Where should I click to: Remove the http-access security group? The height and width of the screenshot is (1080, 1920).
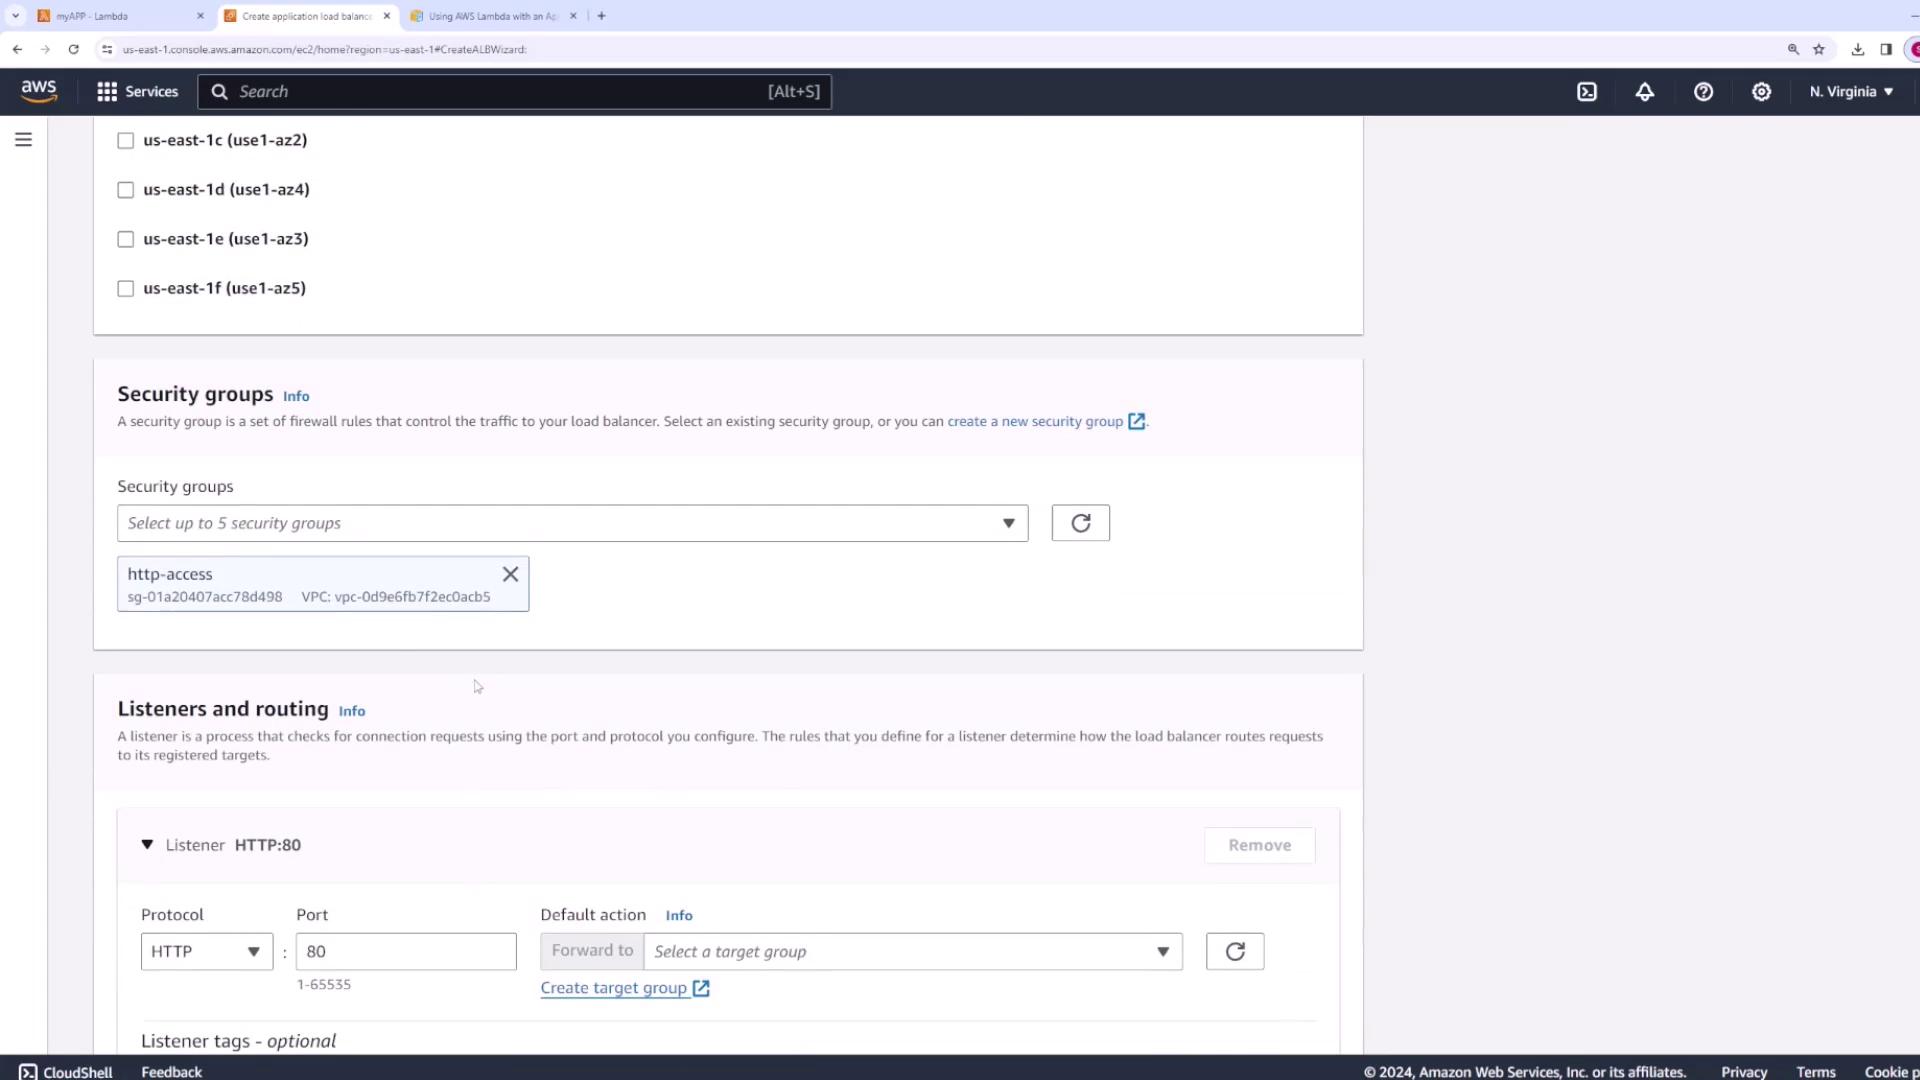point(510,574)
